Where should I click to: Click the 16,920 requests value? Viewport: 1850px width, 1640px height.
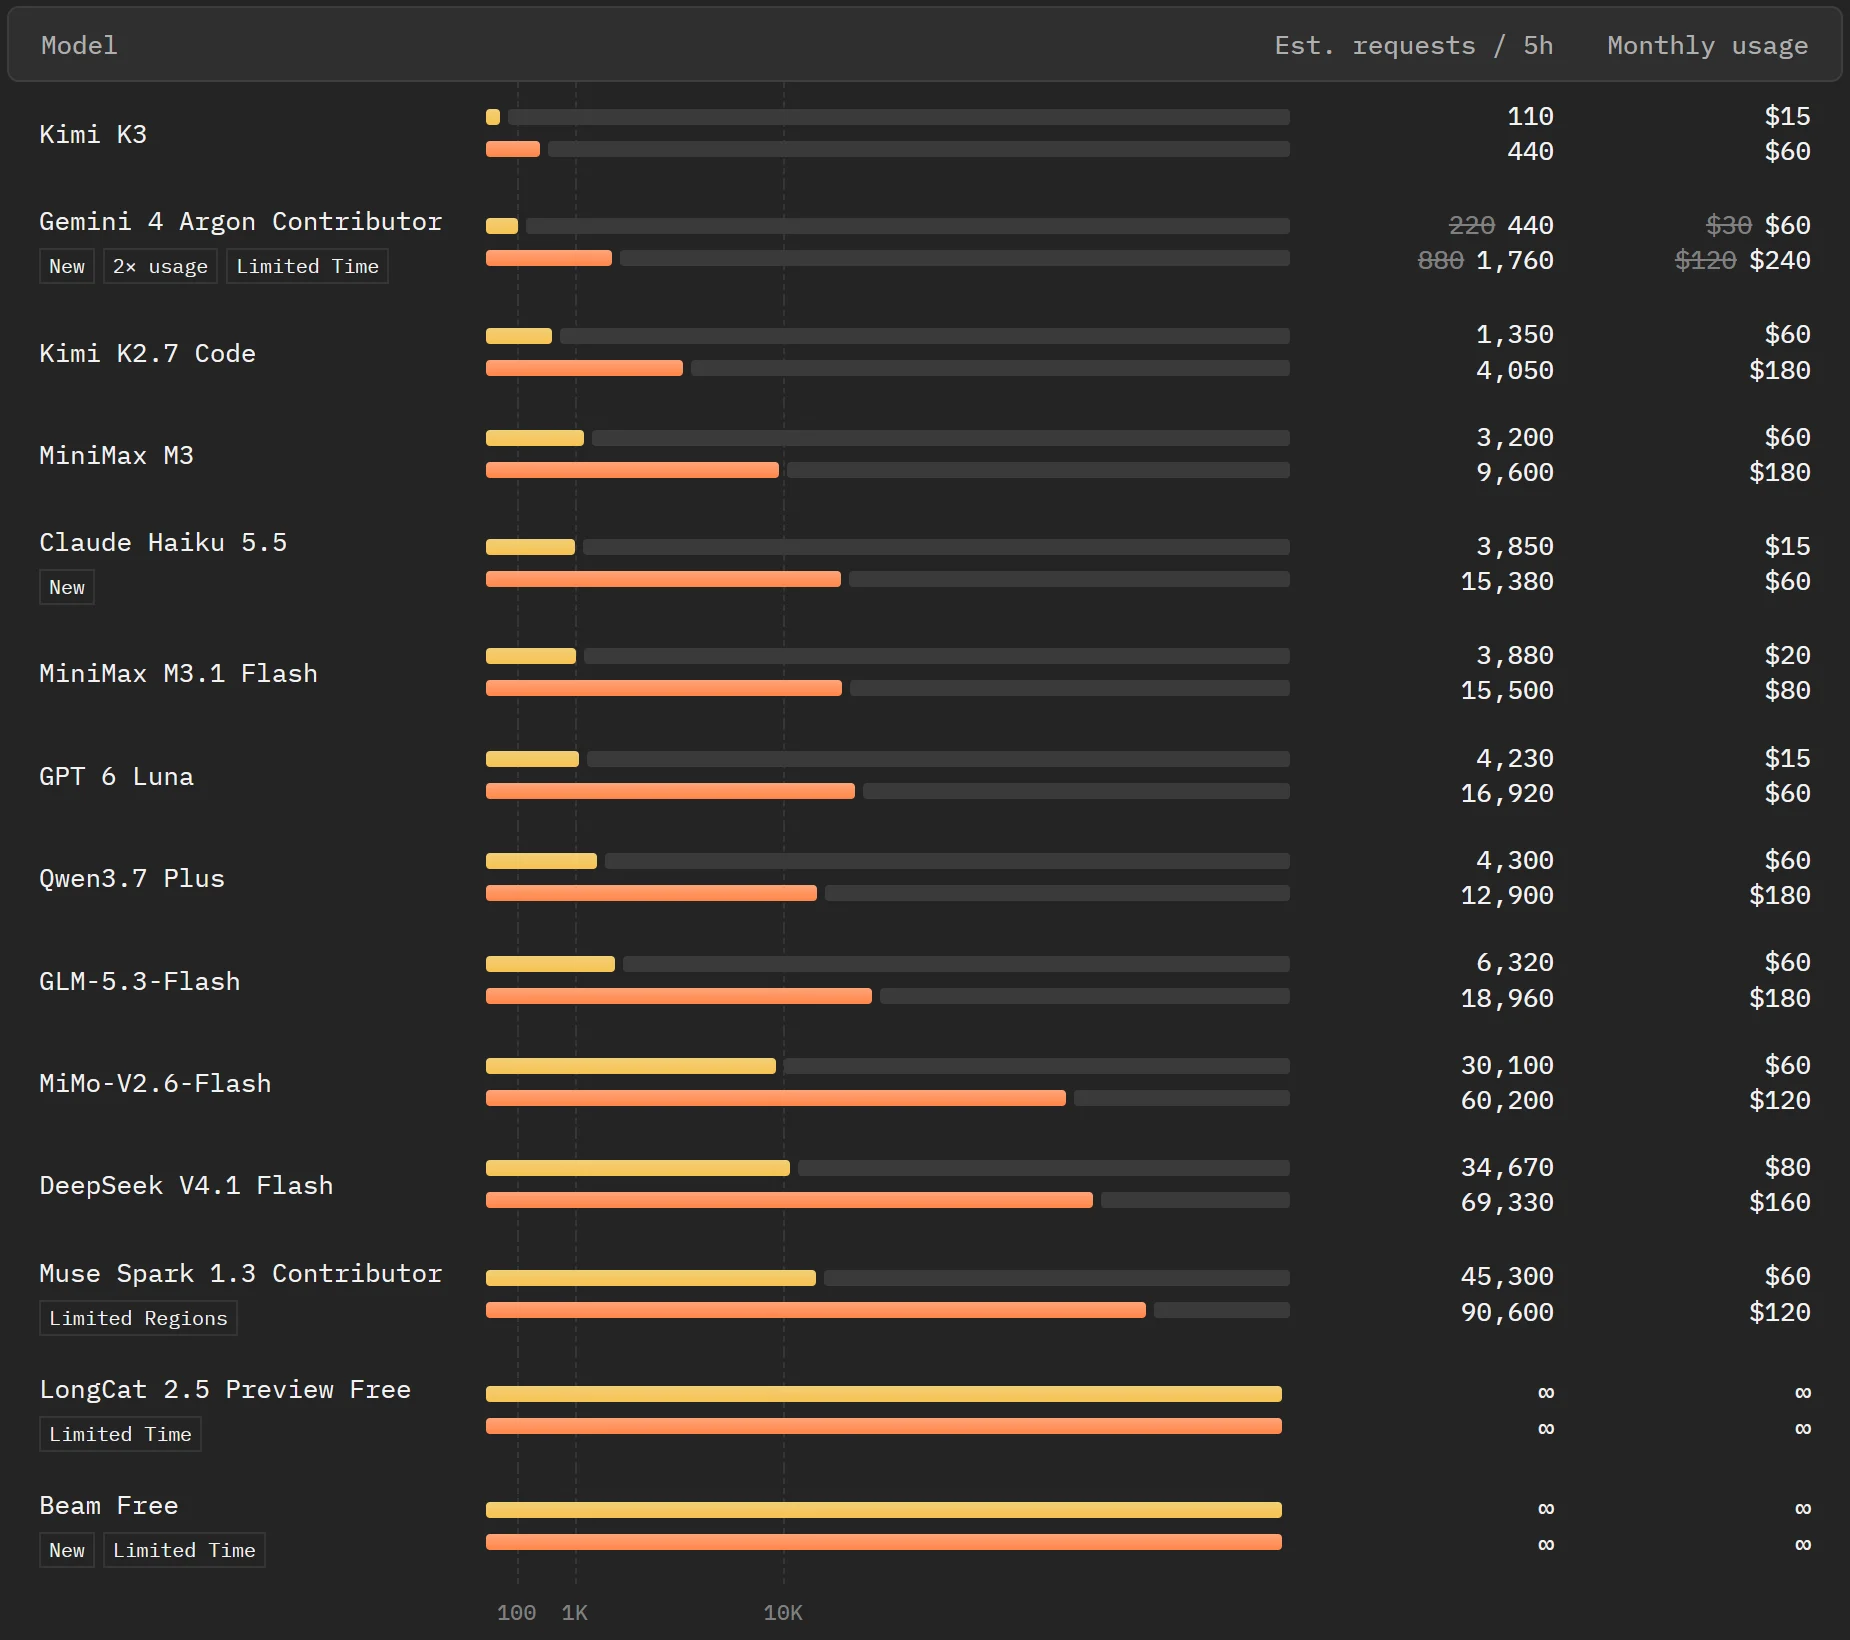pos(1507,793)
